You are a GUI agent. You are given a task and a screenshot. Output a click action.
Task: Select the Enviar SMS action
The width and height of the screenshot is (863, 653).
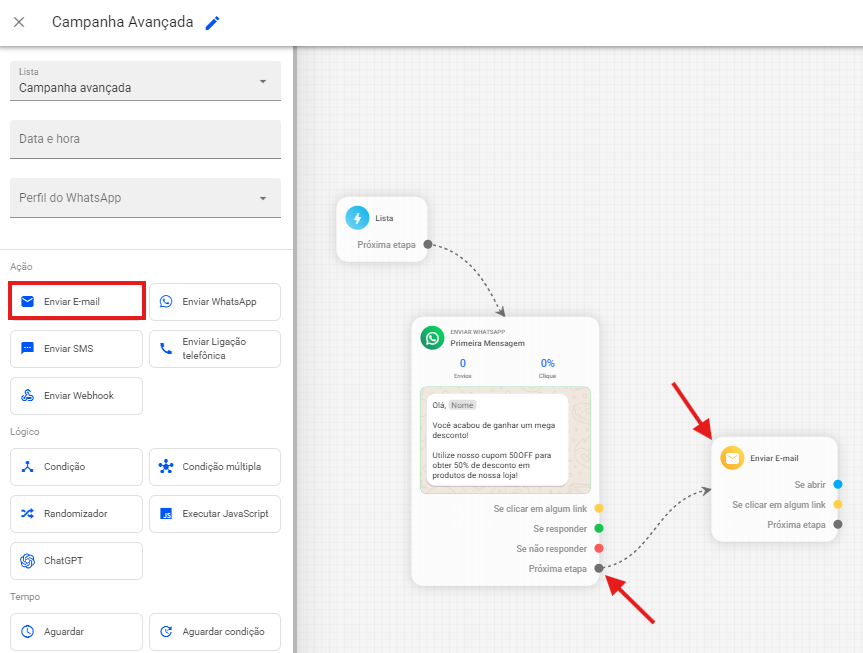pos(77,349)
